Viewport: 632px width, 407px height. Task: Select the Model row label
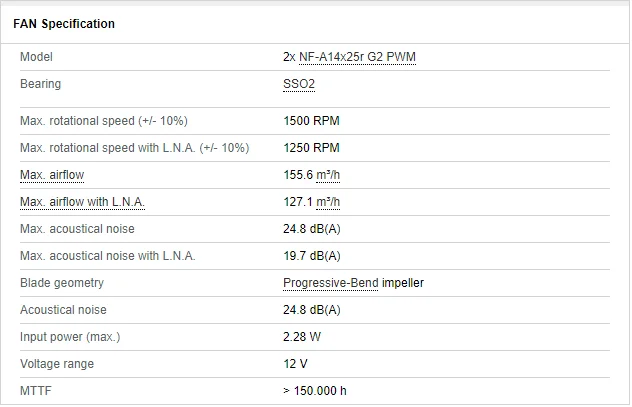[x=36, y=58]
